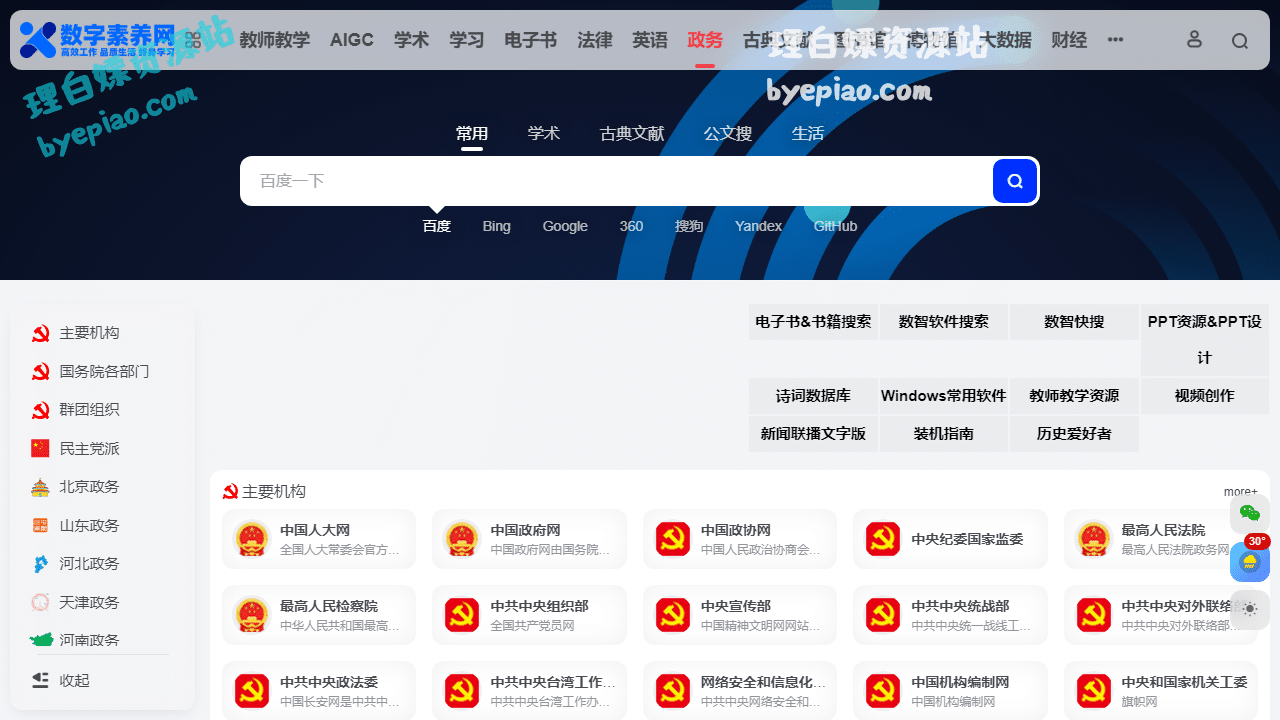The width and height of the screenshot is (1280, 720).
Task: Open the floating weather widget
Action: (1250, 561)
